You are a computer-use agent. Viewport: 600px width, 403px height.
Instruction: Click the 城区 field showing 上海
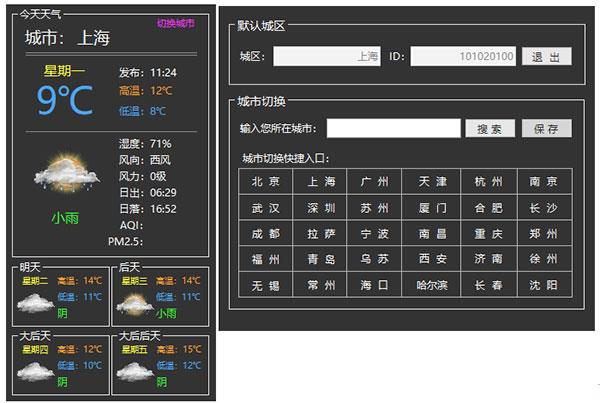point(328,56)
